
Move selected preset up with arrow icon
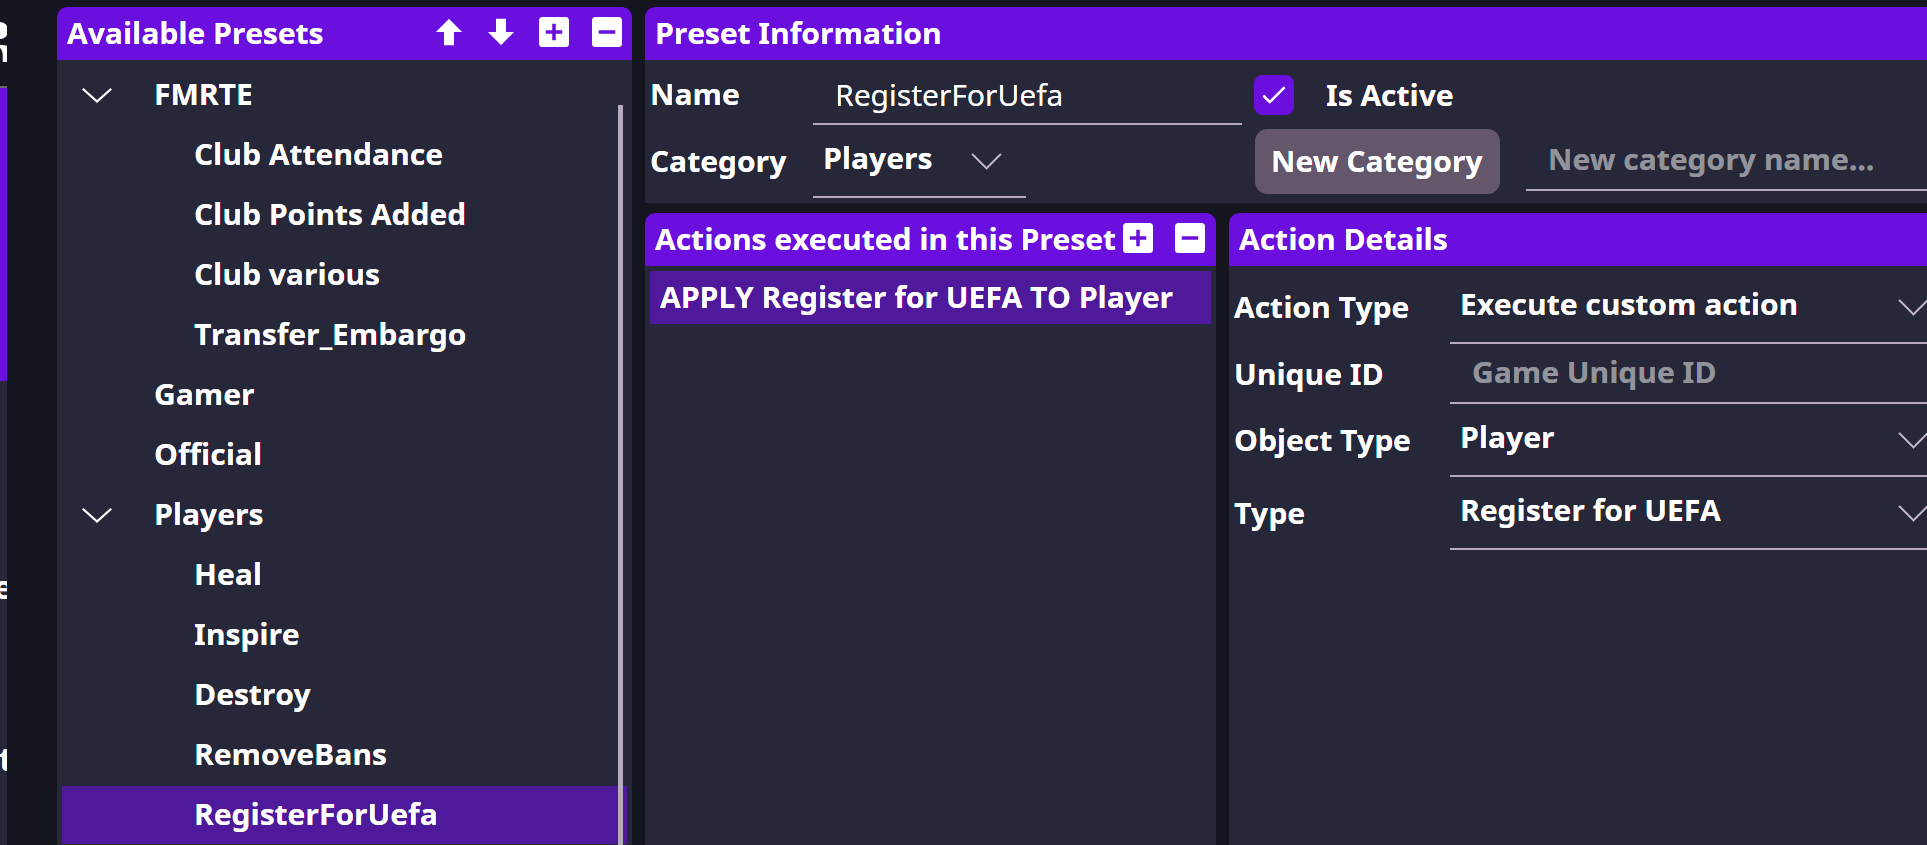[x=449, y=33]
